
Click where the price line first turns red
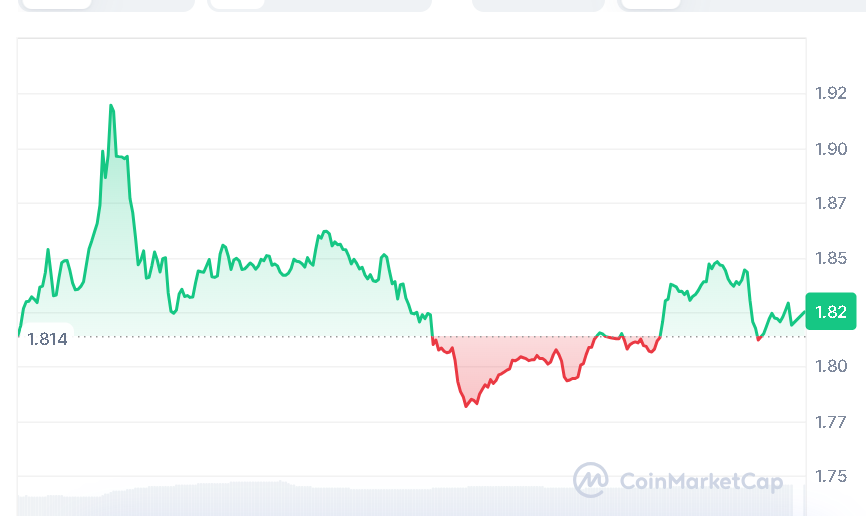point(432,341)
